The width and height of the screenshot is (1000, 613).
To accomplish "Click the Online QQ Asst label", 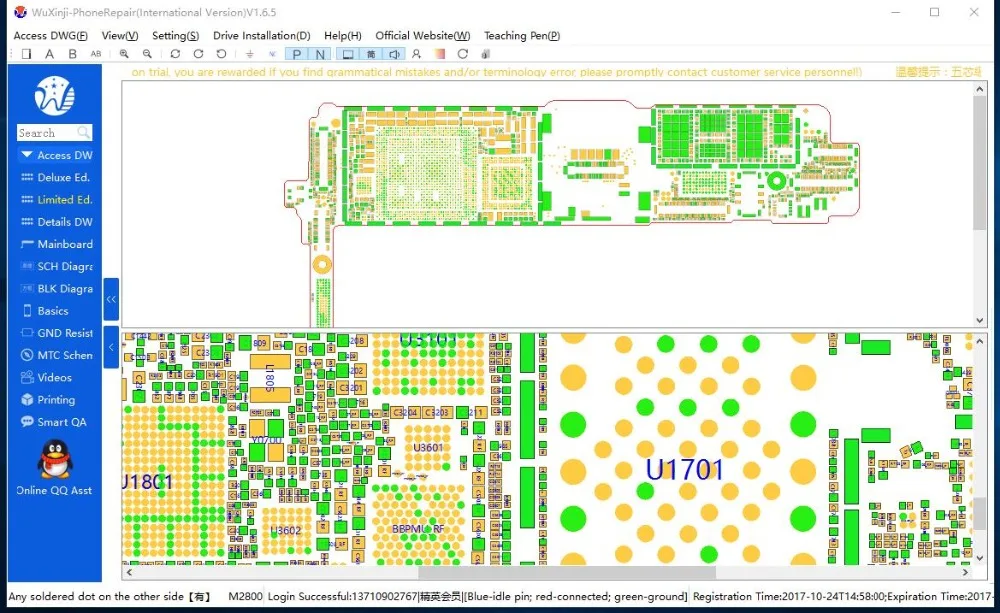I will point(54,491).
